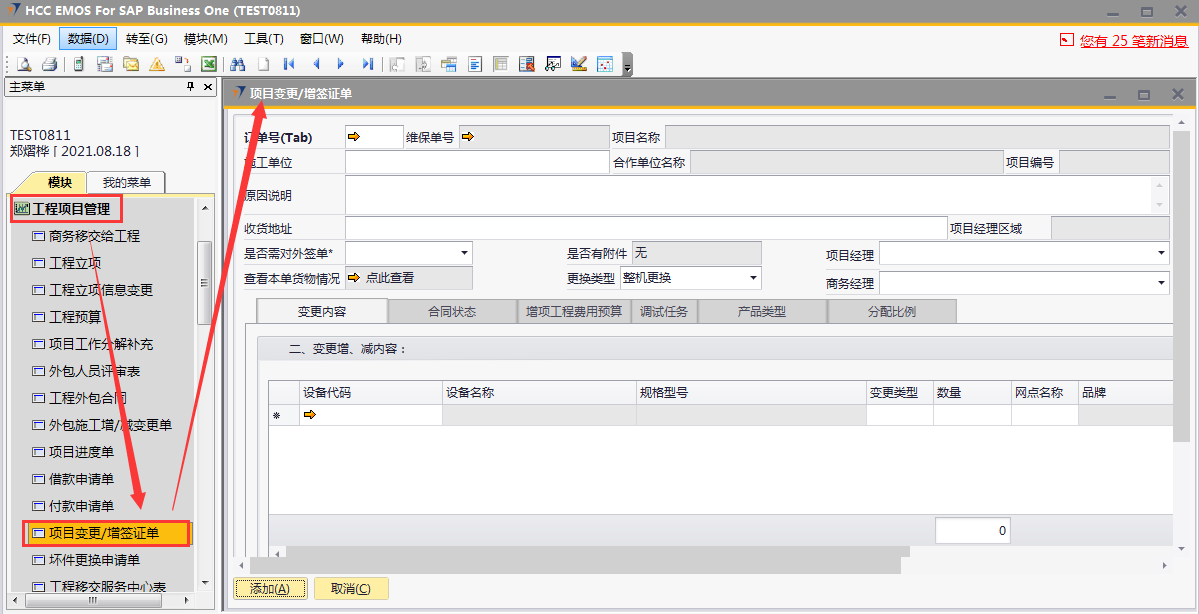Screen dimensions: 1199x614
Task: Click the print preview toolbar icon
Action: (23, 64)
